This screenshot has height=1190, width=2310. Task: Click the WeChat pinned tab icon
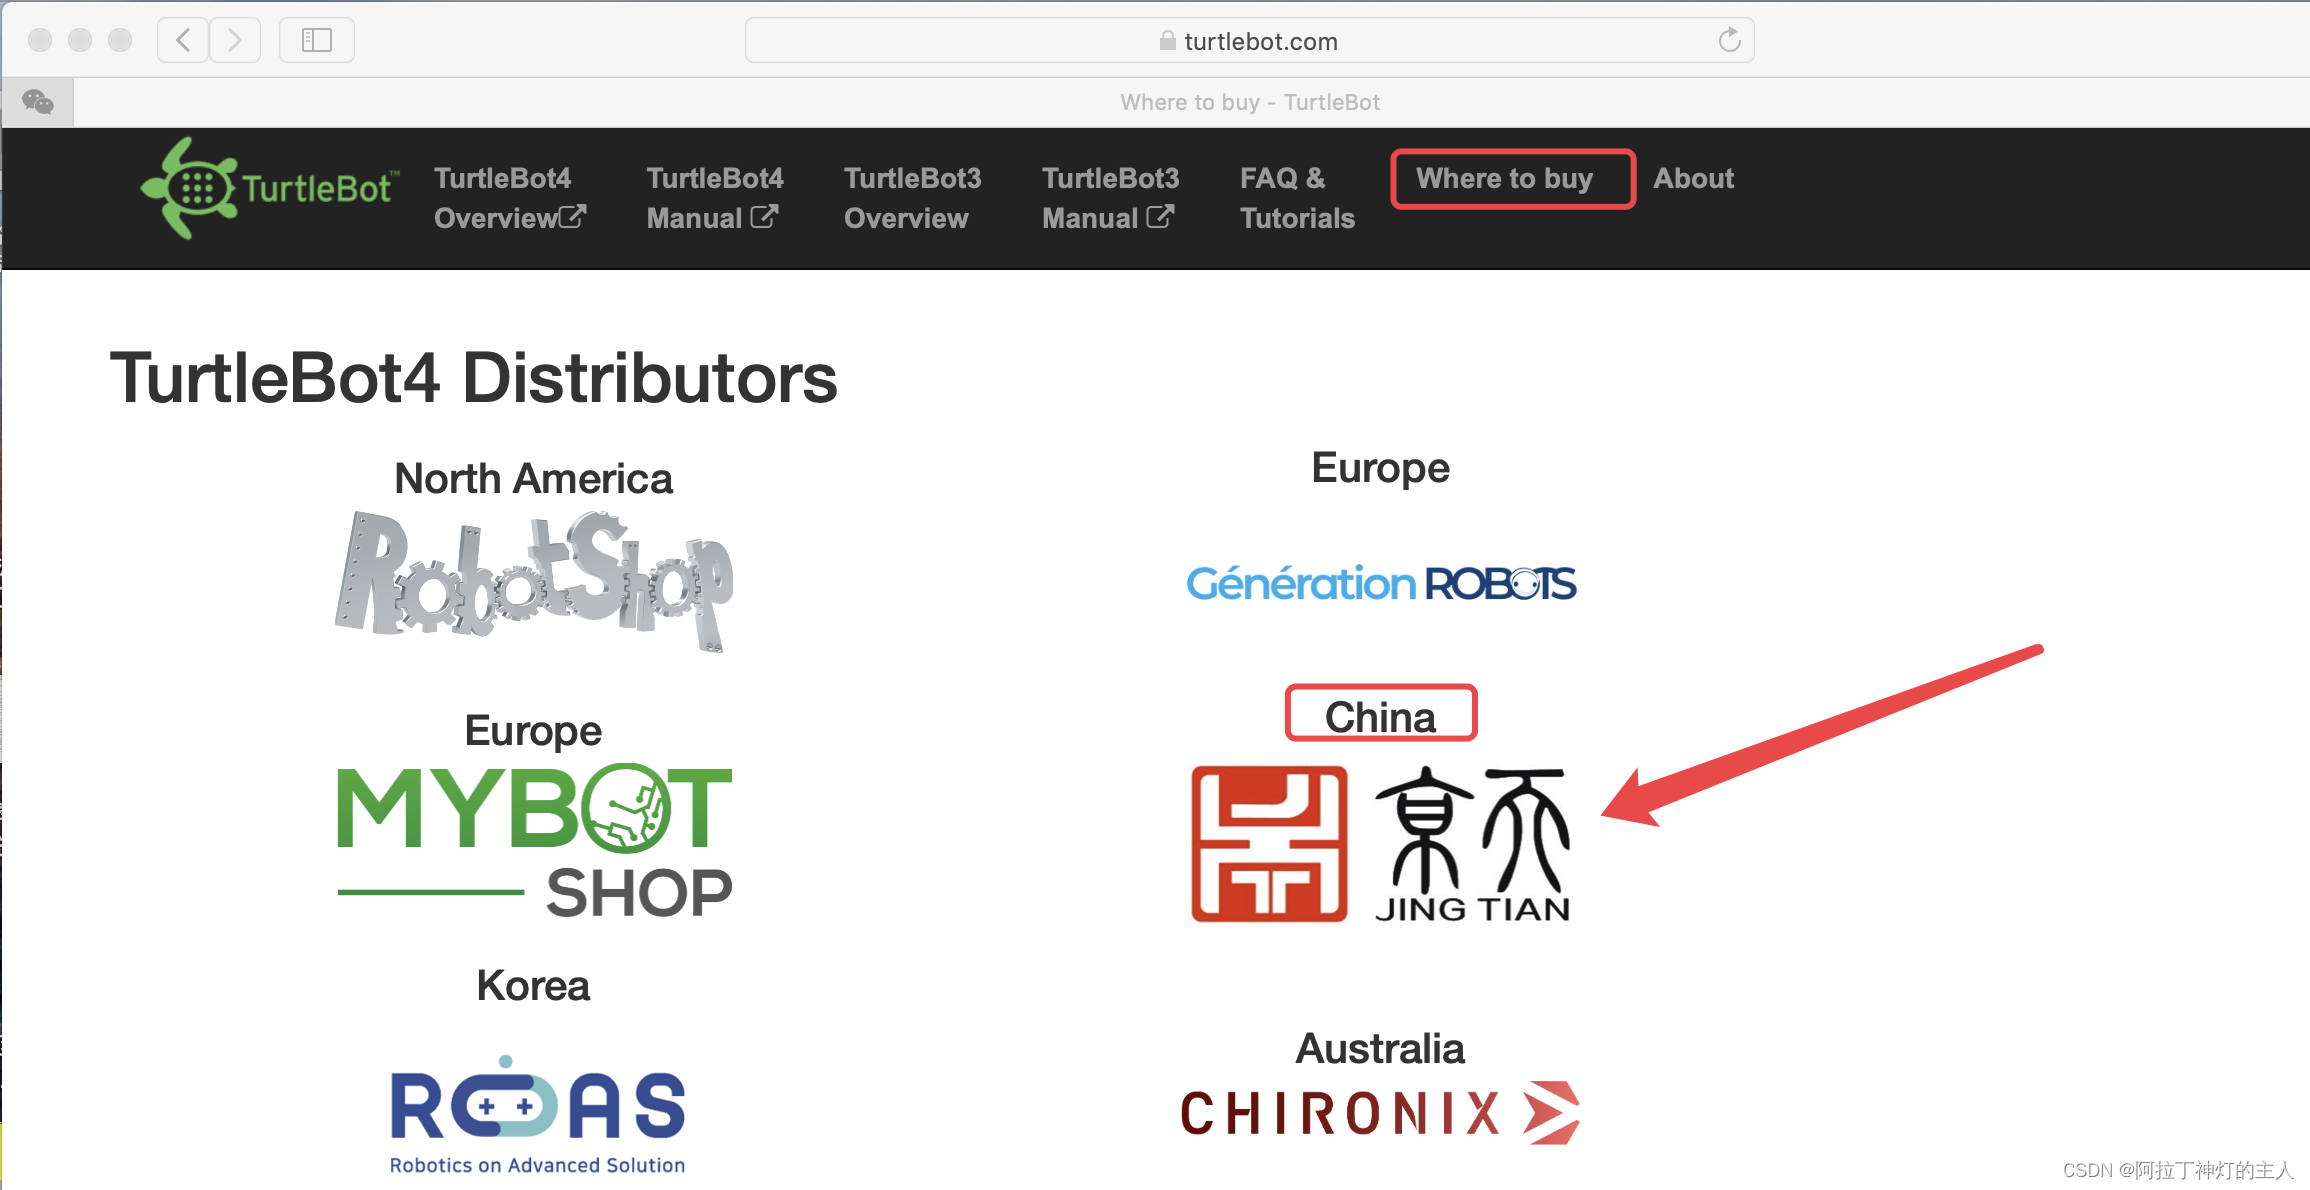point(38,102)
